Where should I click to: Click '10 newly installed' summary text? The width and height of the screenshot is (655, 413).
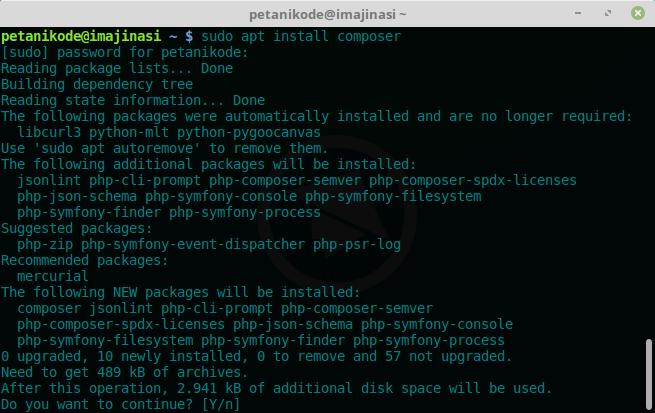(x=169, y=356)
